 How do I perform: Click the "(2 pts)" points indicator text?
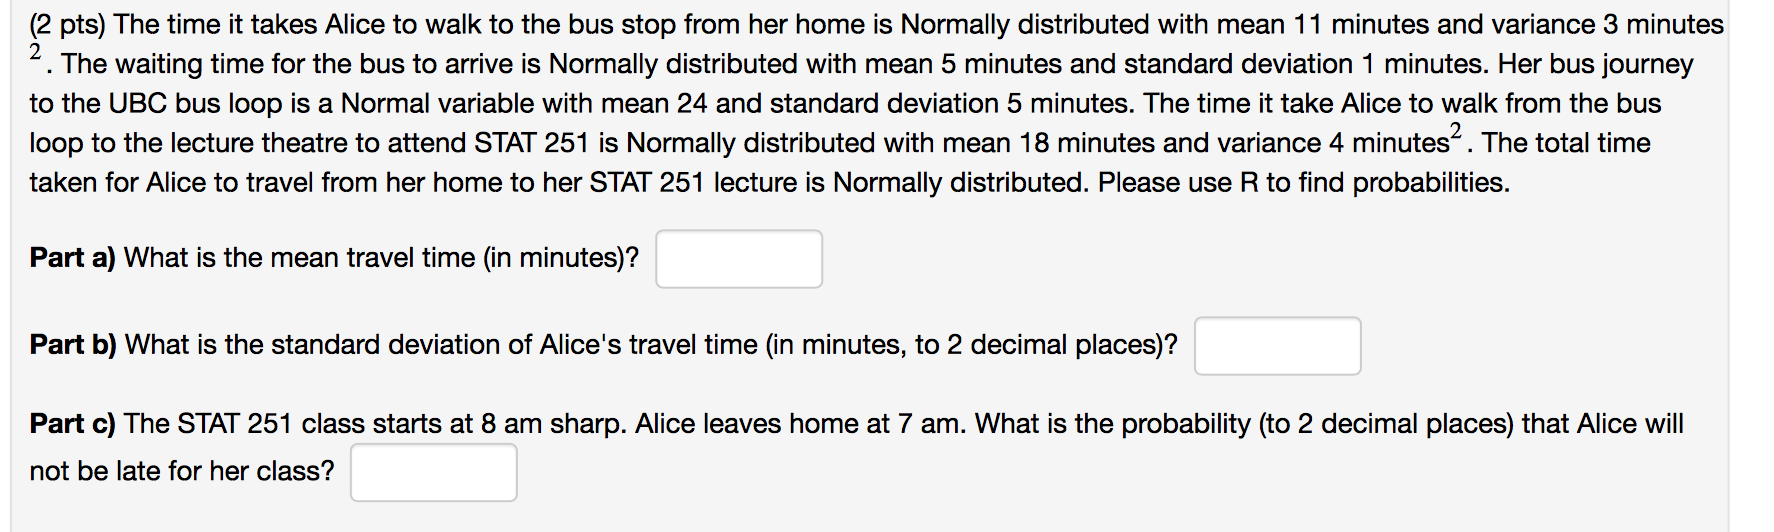pos(67,25)
